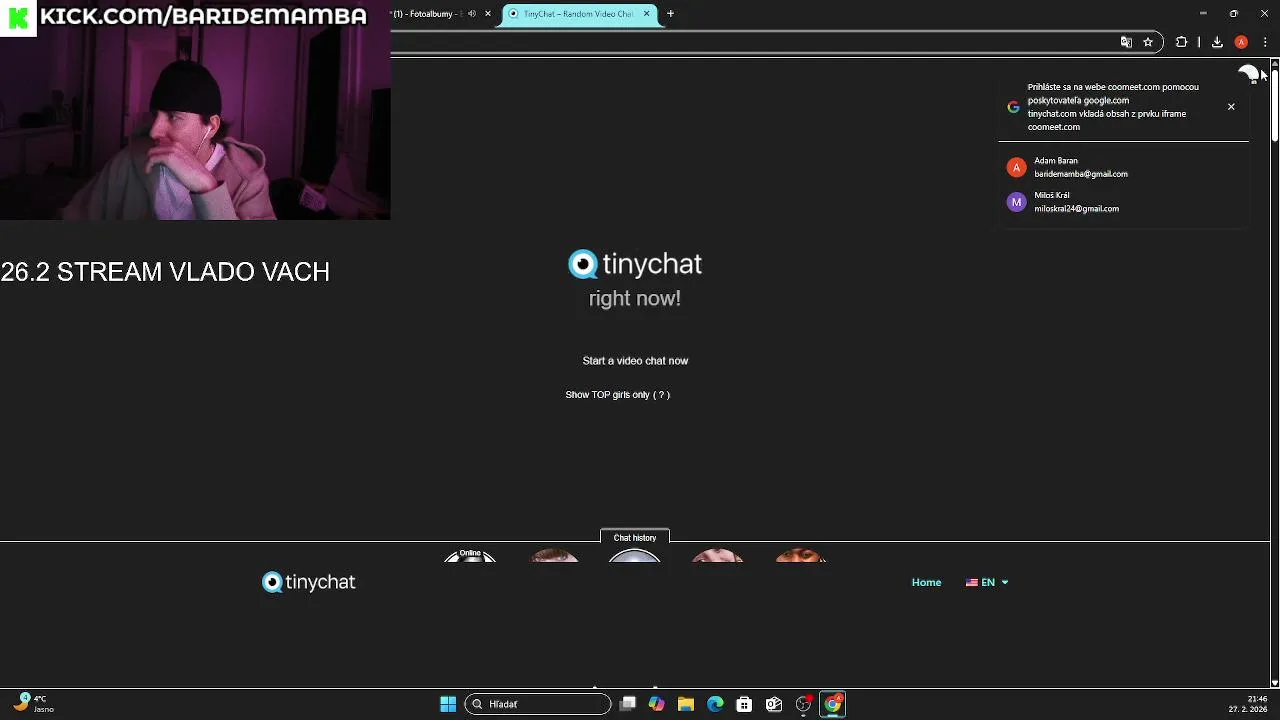Choose the Miloš Král Google account

[1124, 202]
